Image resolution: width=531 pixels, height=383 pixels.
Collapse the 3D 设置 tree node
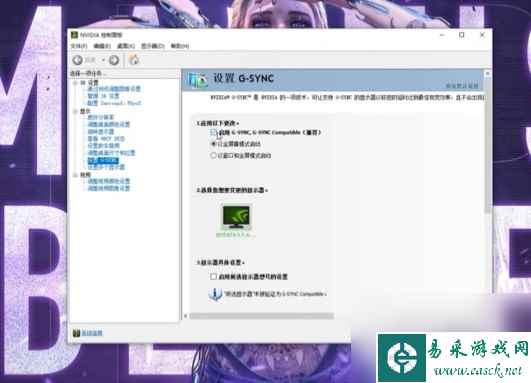pos(75,83)
